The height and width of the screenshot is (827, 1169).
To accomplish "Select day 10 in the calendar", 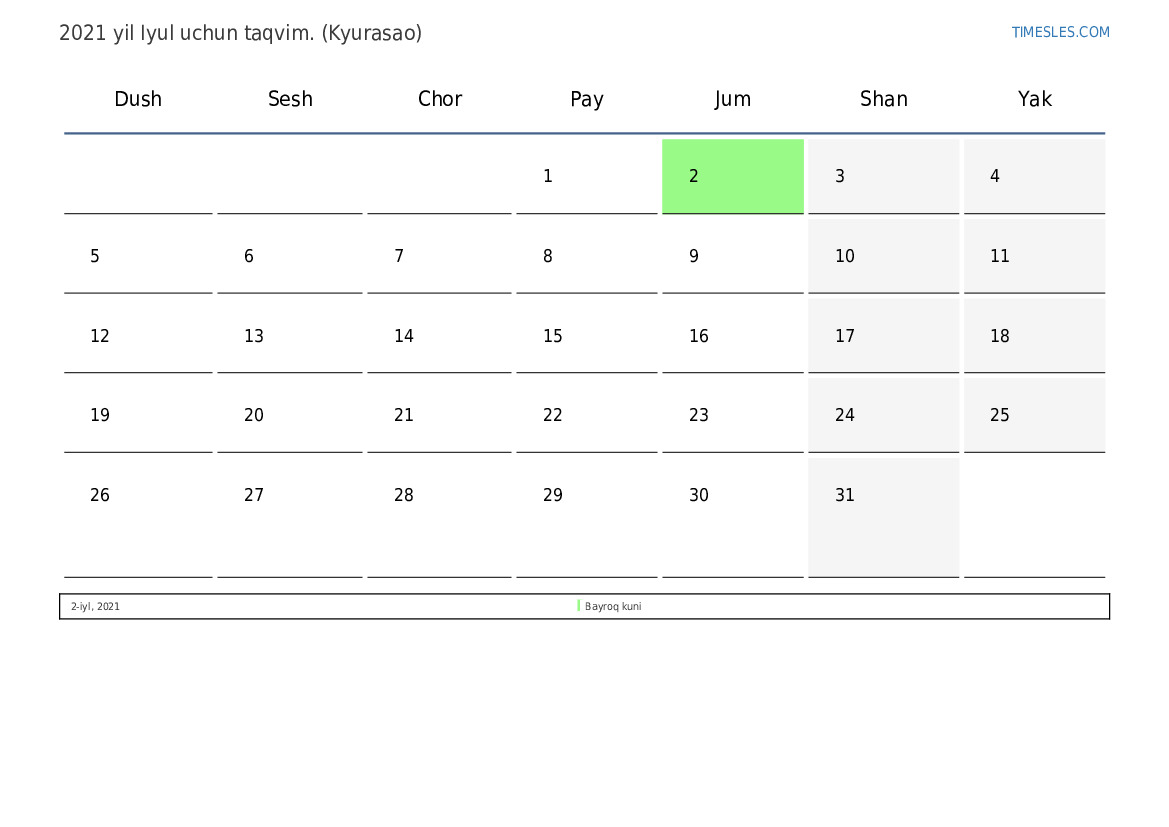I will pyautogui.click(x=883, y=256).
